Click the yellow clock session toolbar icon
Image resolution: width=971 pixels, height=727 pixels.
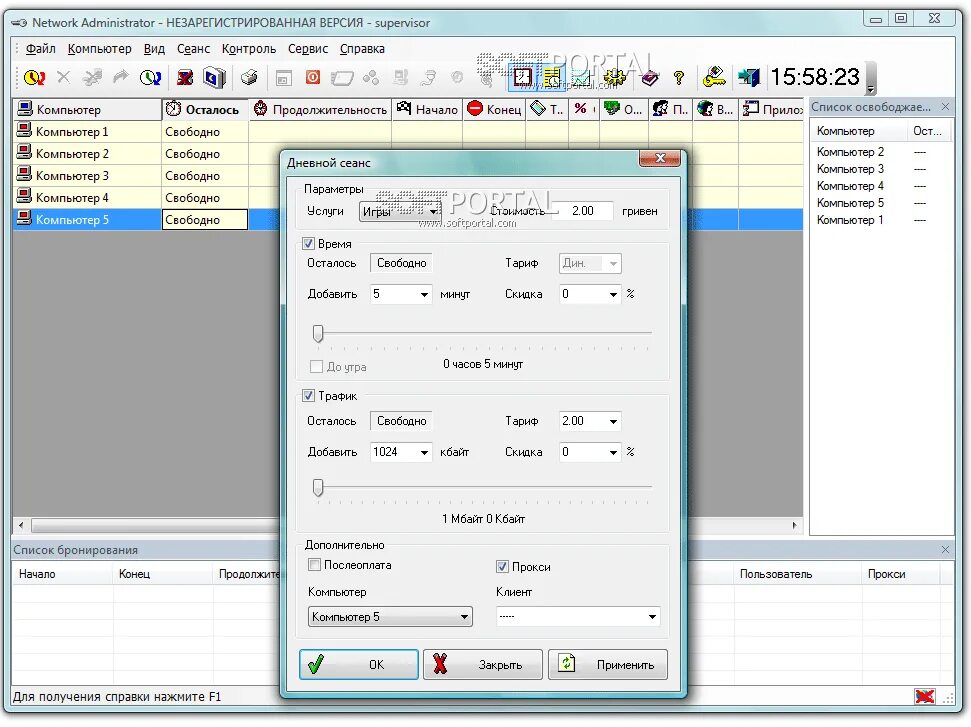click(33, 77)
